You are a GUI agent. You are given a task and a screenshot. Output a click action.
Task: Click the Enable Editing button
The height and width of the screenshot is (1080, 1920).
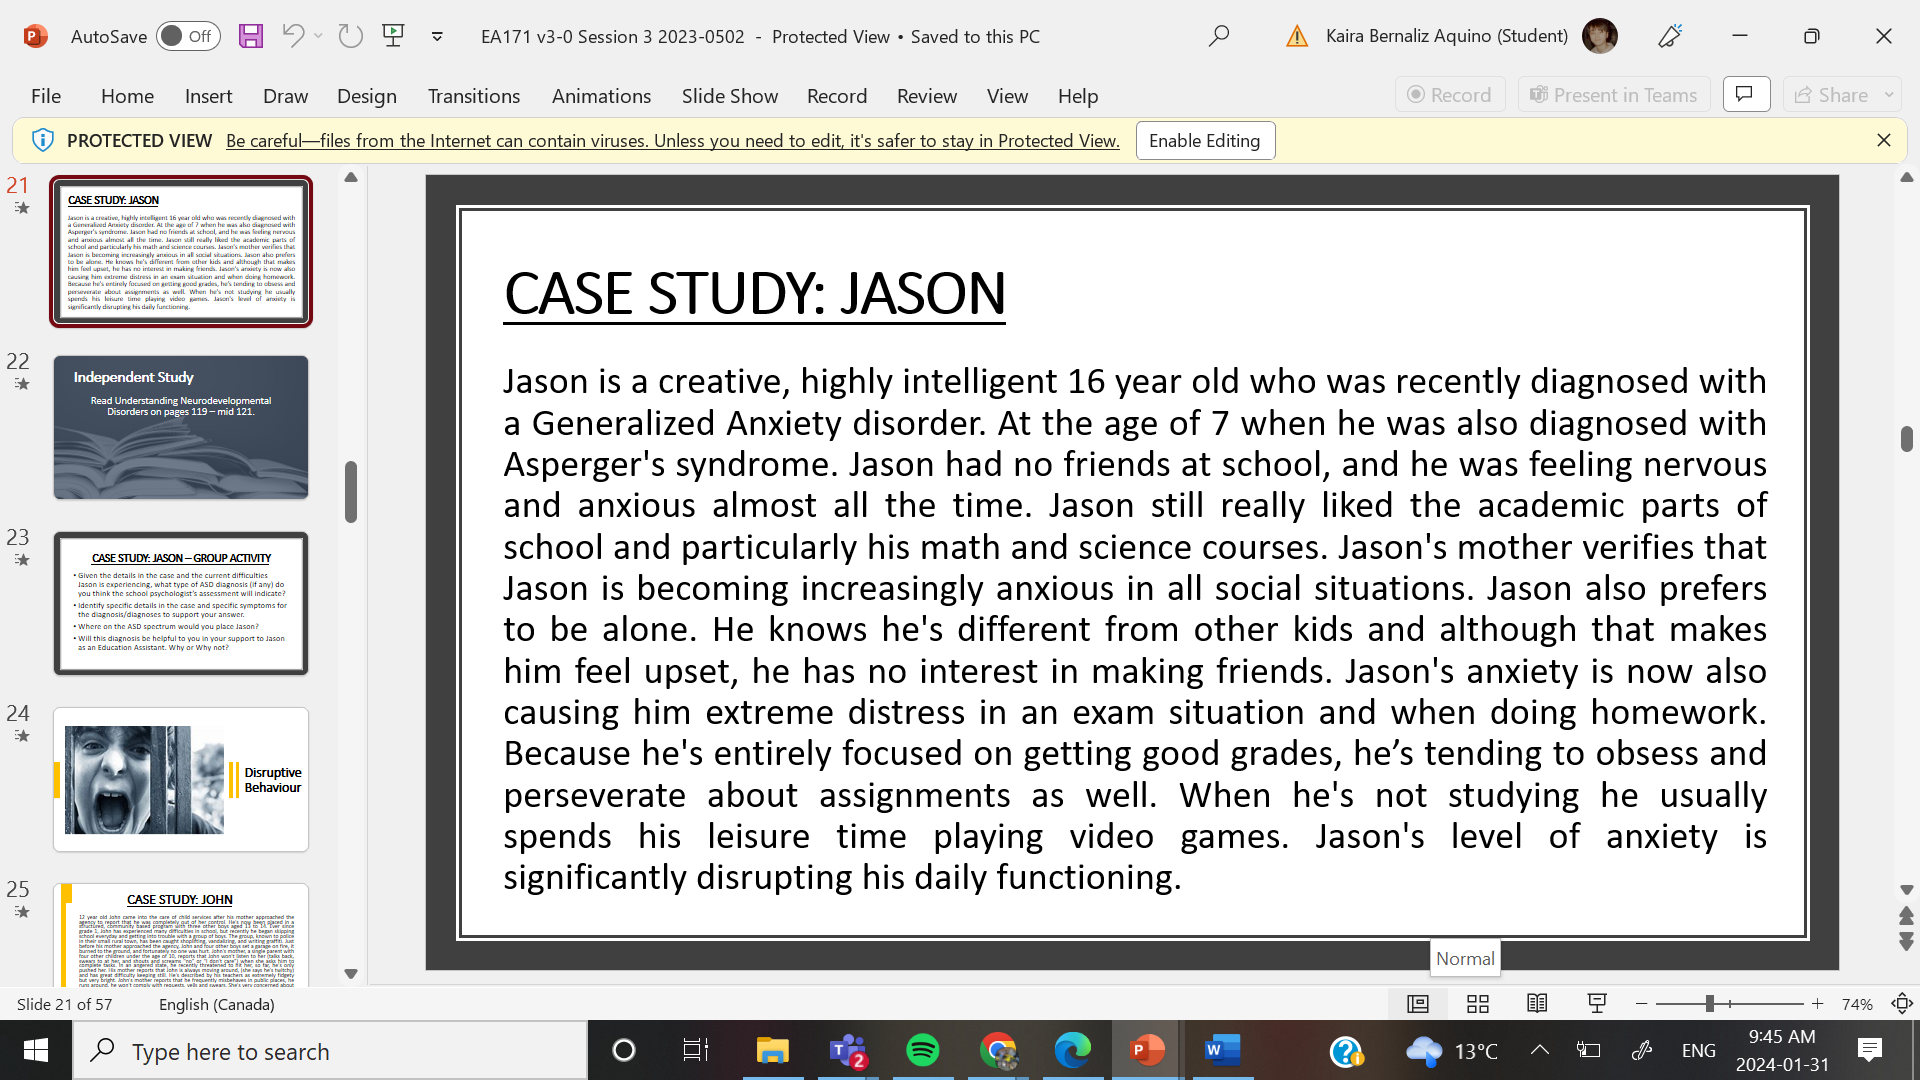tap(1204, 141)
